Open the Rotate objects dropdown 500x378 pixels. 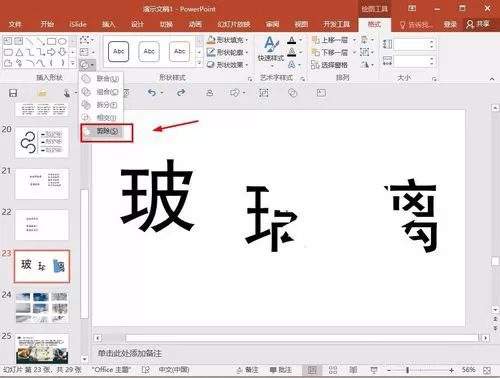point(367,64)
